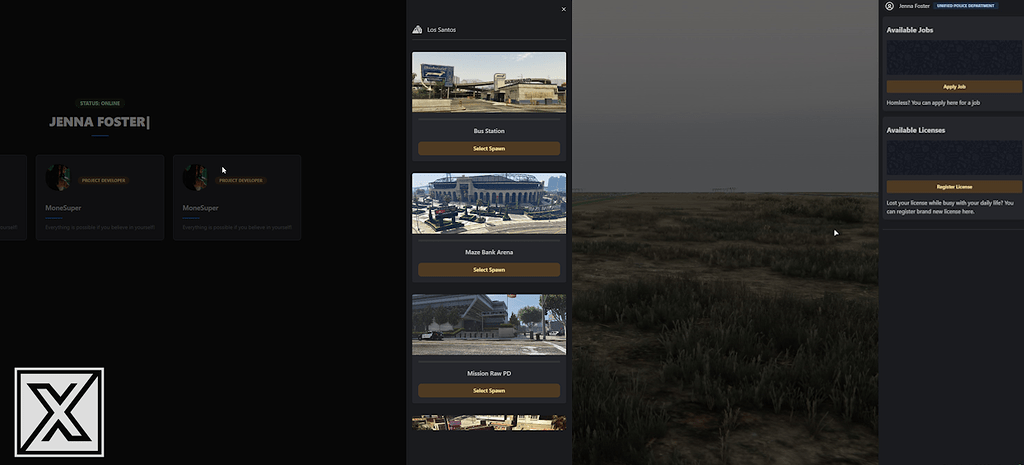Select spawn at Mission Raw PD
The height and width of the screenshot is (465, 1024).
[x=489, y=391]
